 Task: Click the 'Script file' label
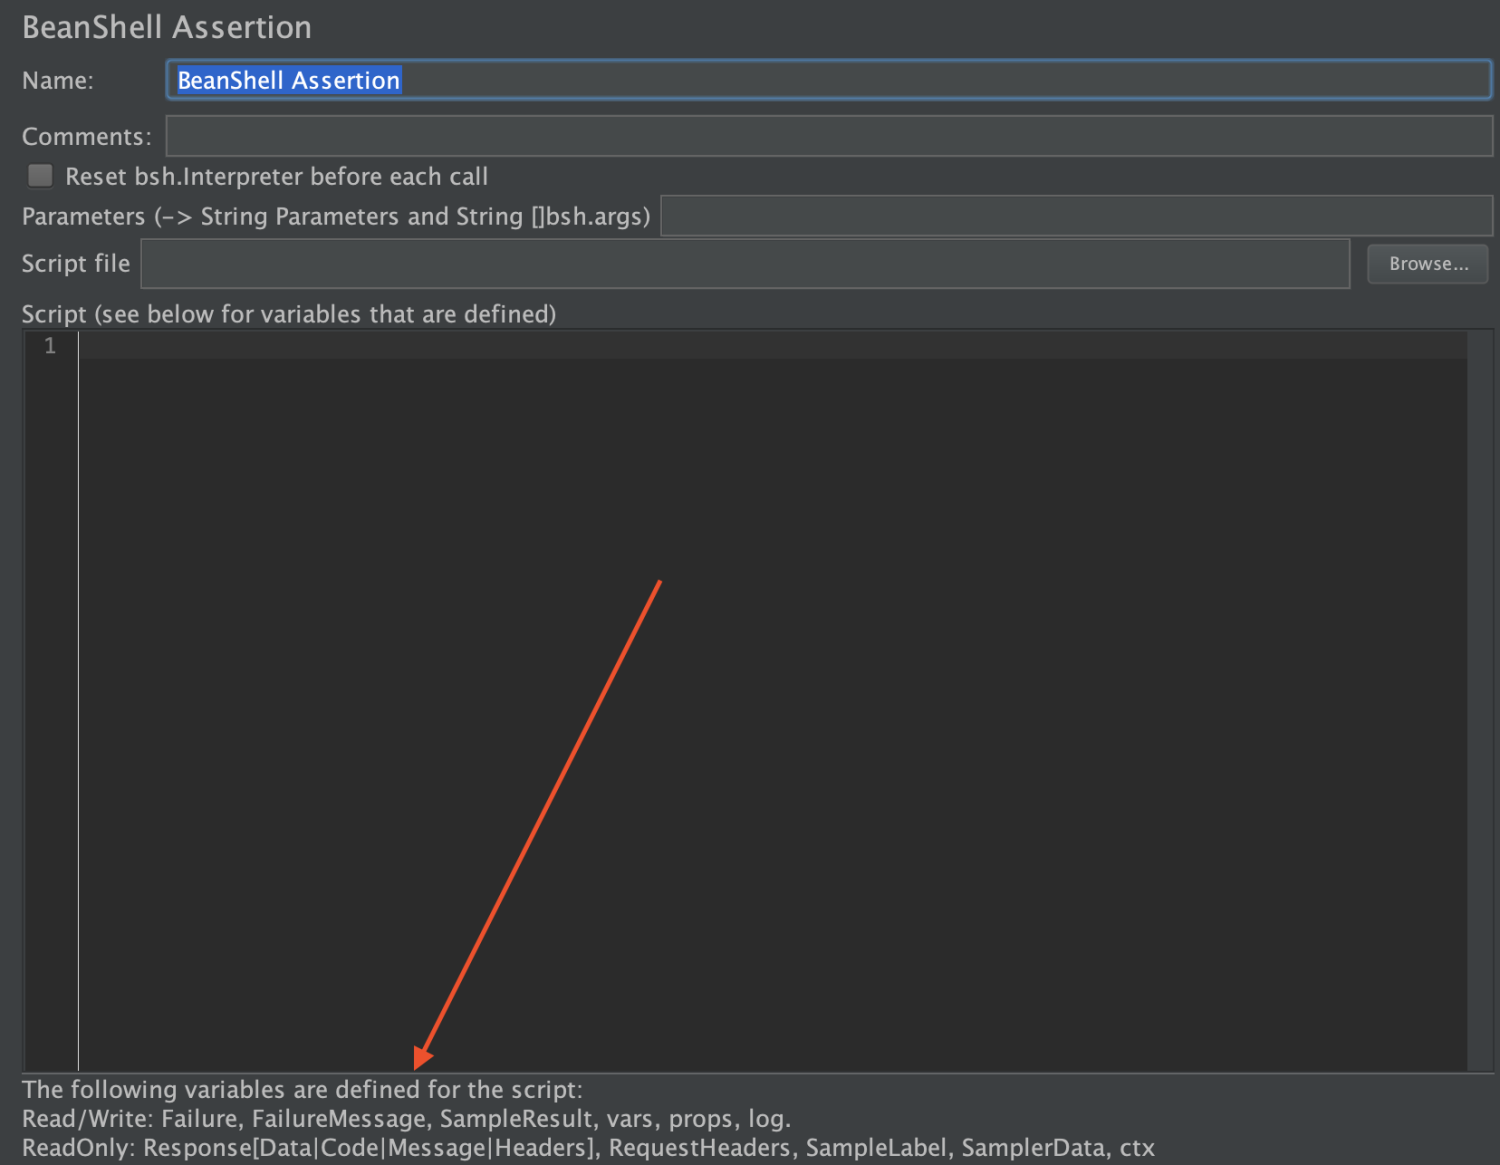click(76, 264)
